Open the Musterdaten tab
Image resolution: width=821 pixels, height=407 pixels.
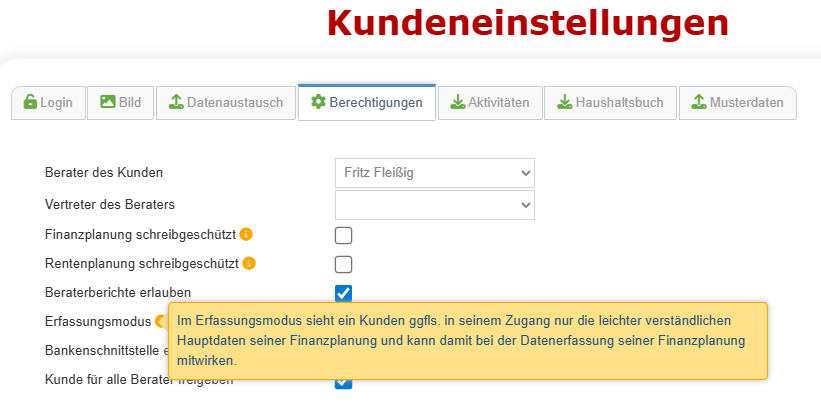[738, 103]
